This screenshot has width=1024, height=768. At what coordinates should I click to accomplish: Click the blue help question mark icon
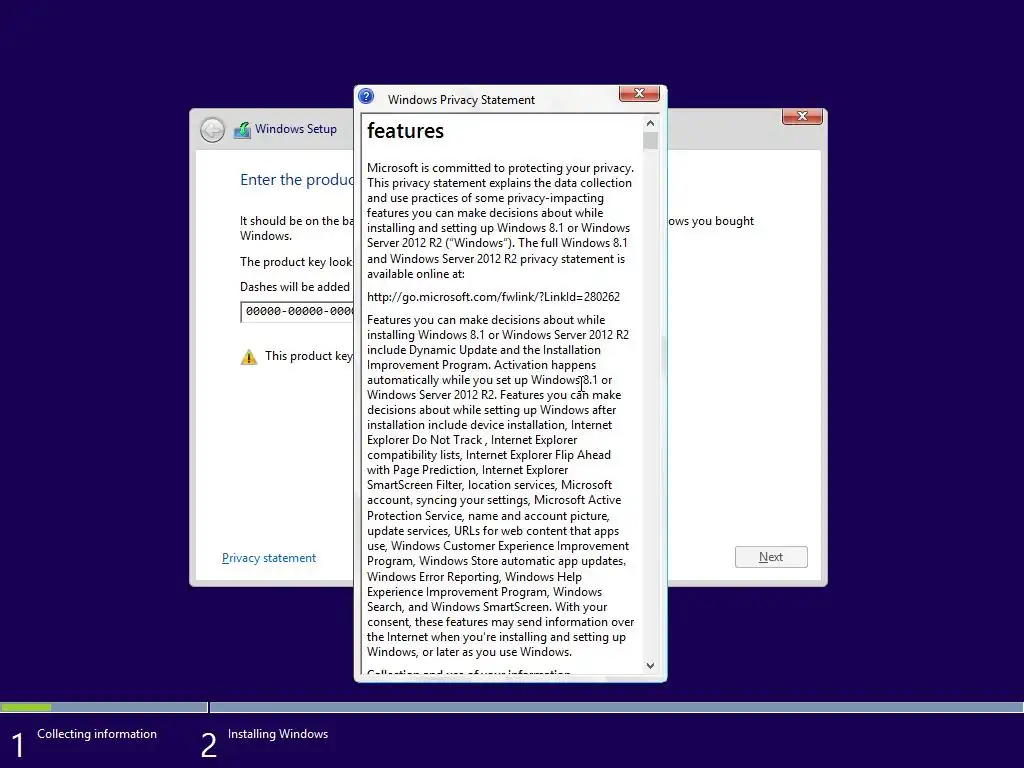(366, 97)
